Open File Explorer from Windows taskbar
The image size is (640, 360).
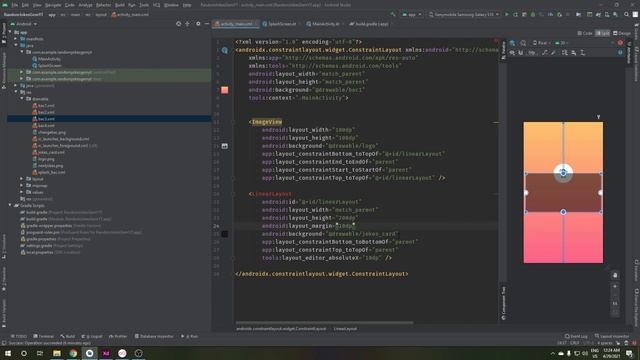click(57, 353)
